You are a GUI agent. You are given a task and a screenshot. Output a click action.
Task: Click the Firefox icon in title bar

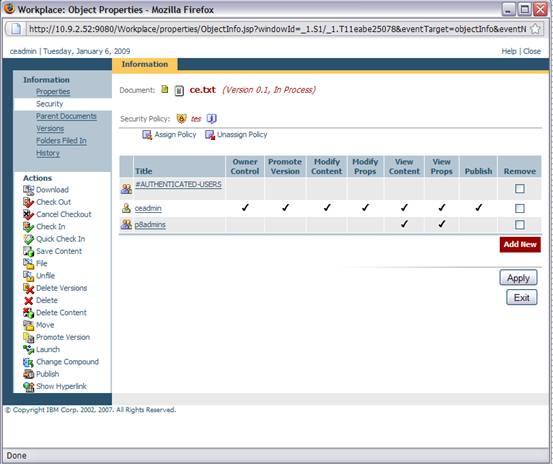point(9,8)
